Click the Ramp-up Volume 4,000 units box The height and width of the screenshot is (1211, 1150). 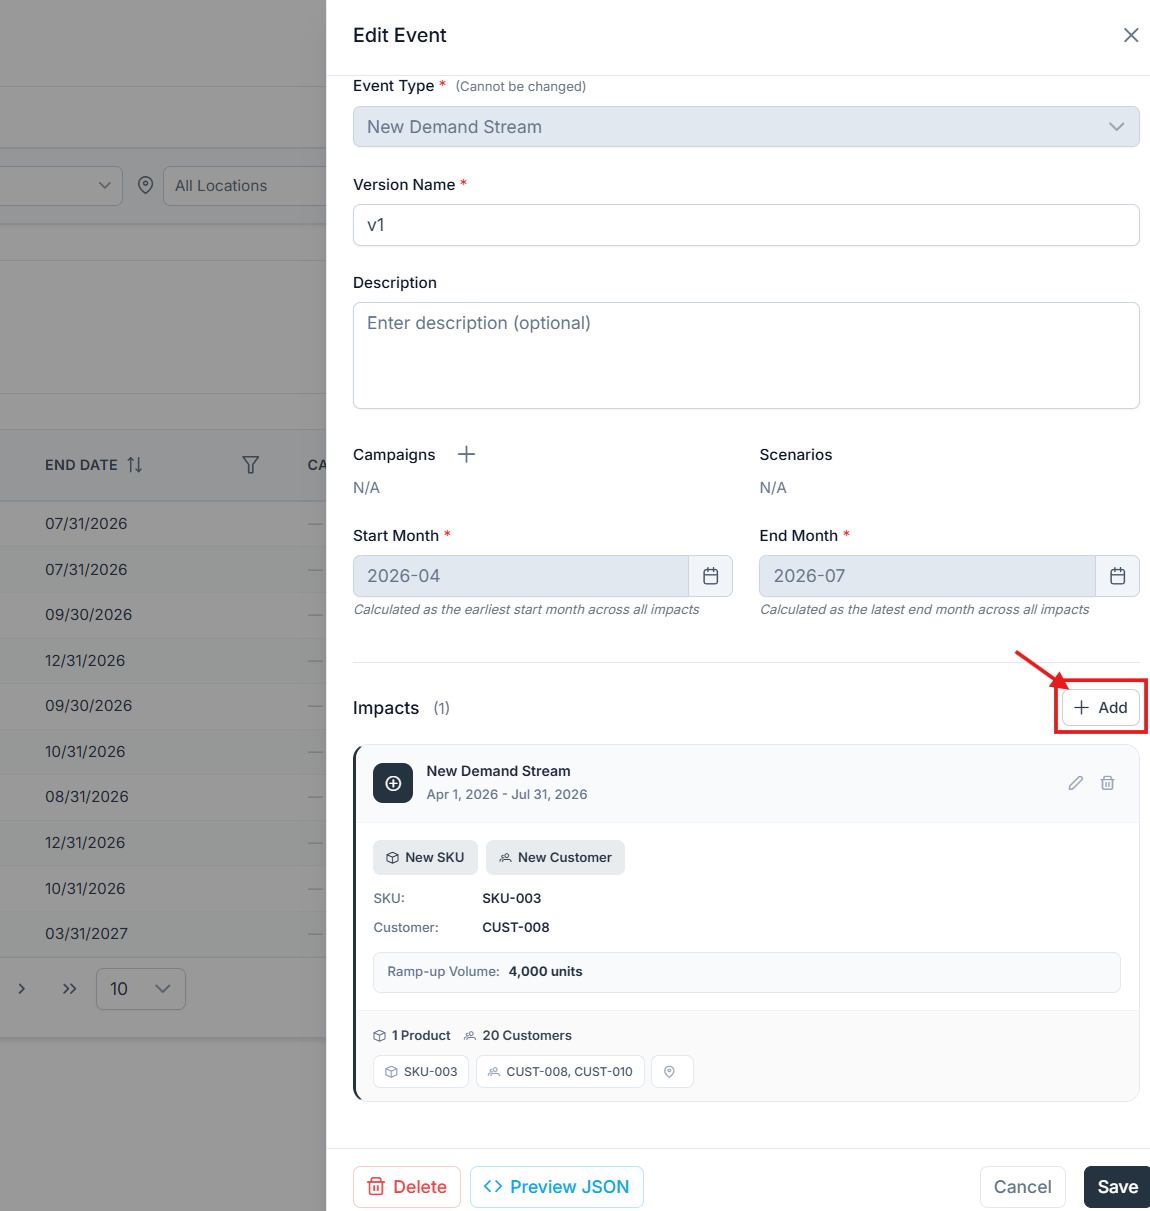(x=746, y=972)
